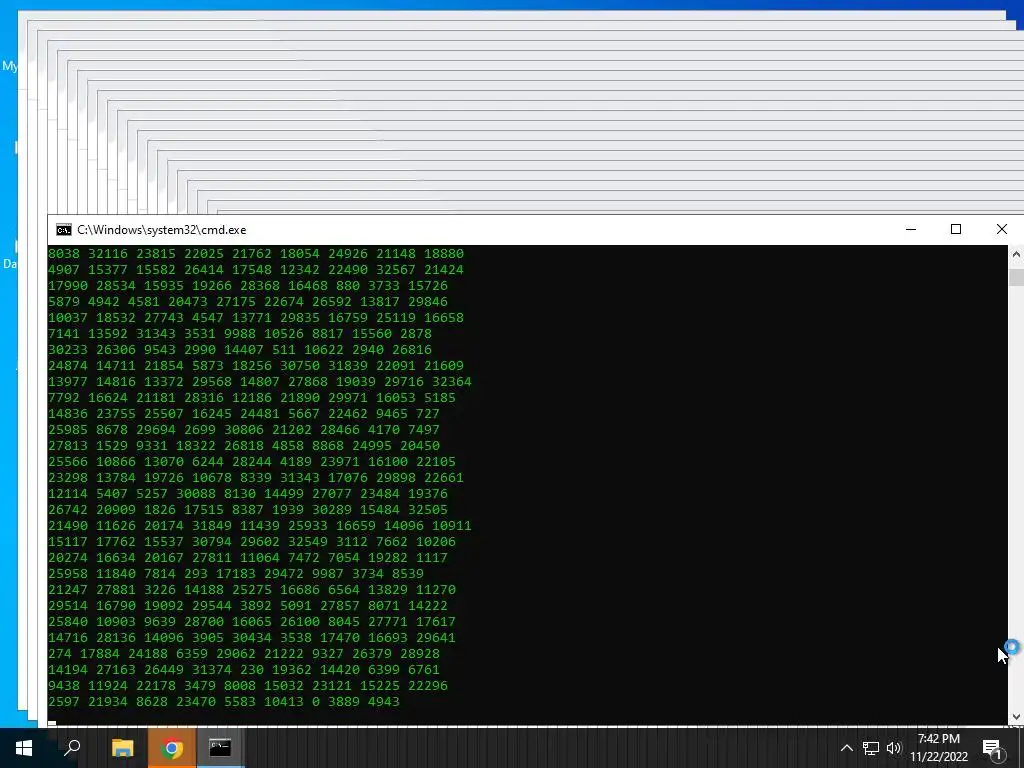Maximize the cmd.exe window

point(956,229)
